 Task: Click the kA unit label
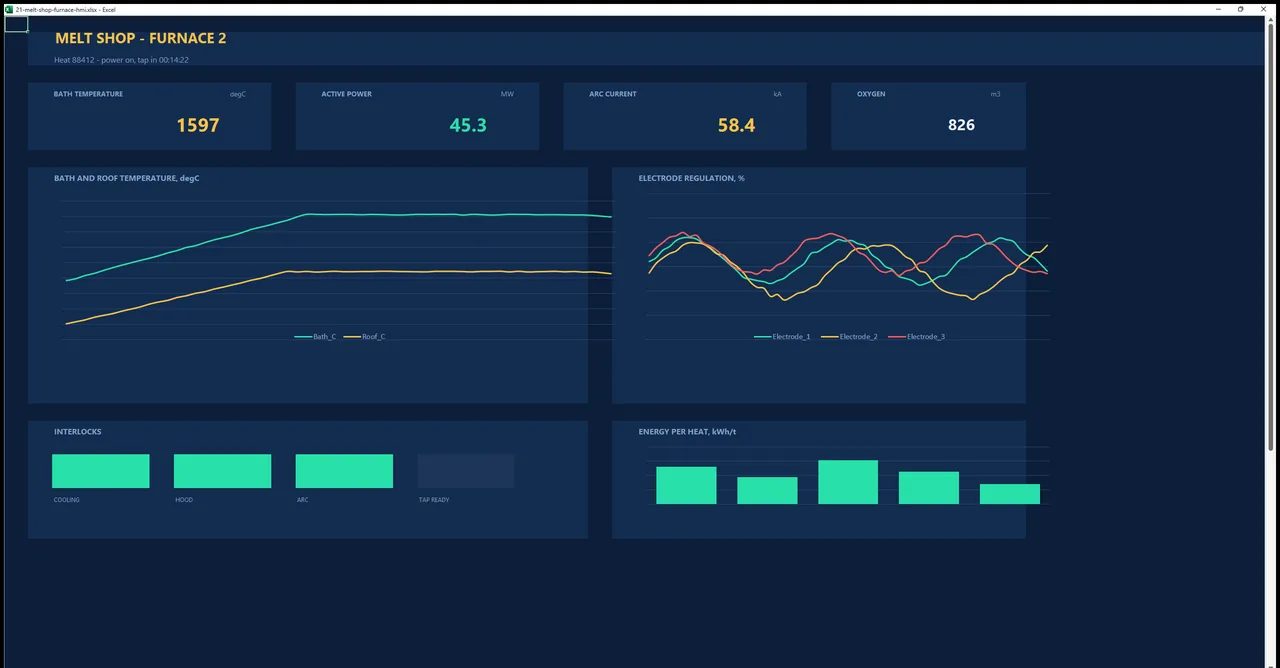[777, 94]
